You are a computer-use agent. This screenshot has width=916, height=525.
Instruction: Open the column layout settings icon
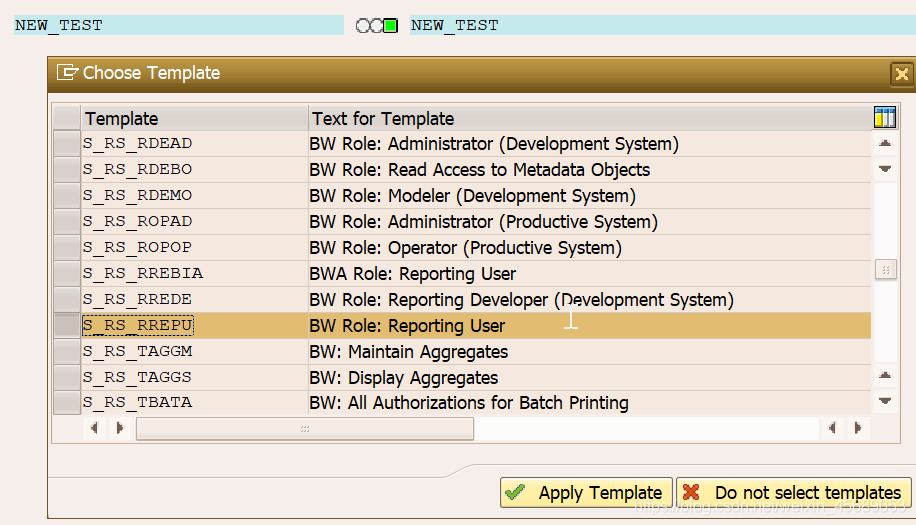(x=884, y=117)
